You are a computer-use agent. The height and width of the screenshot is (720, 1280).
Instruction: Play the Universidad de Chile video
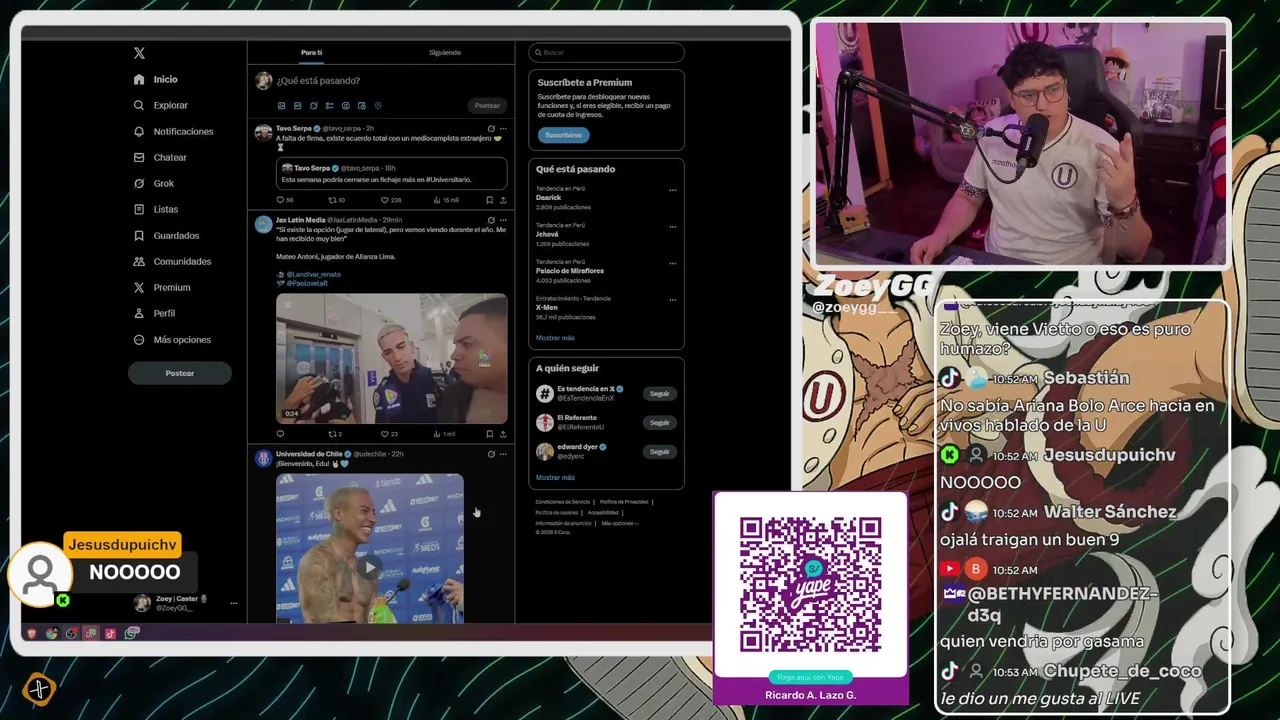pos(370,567)
